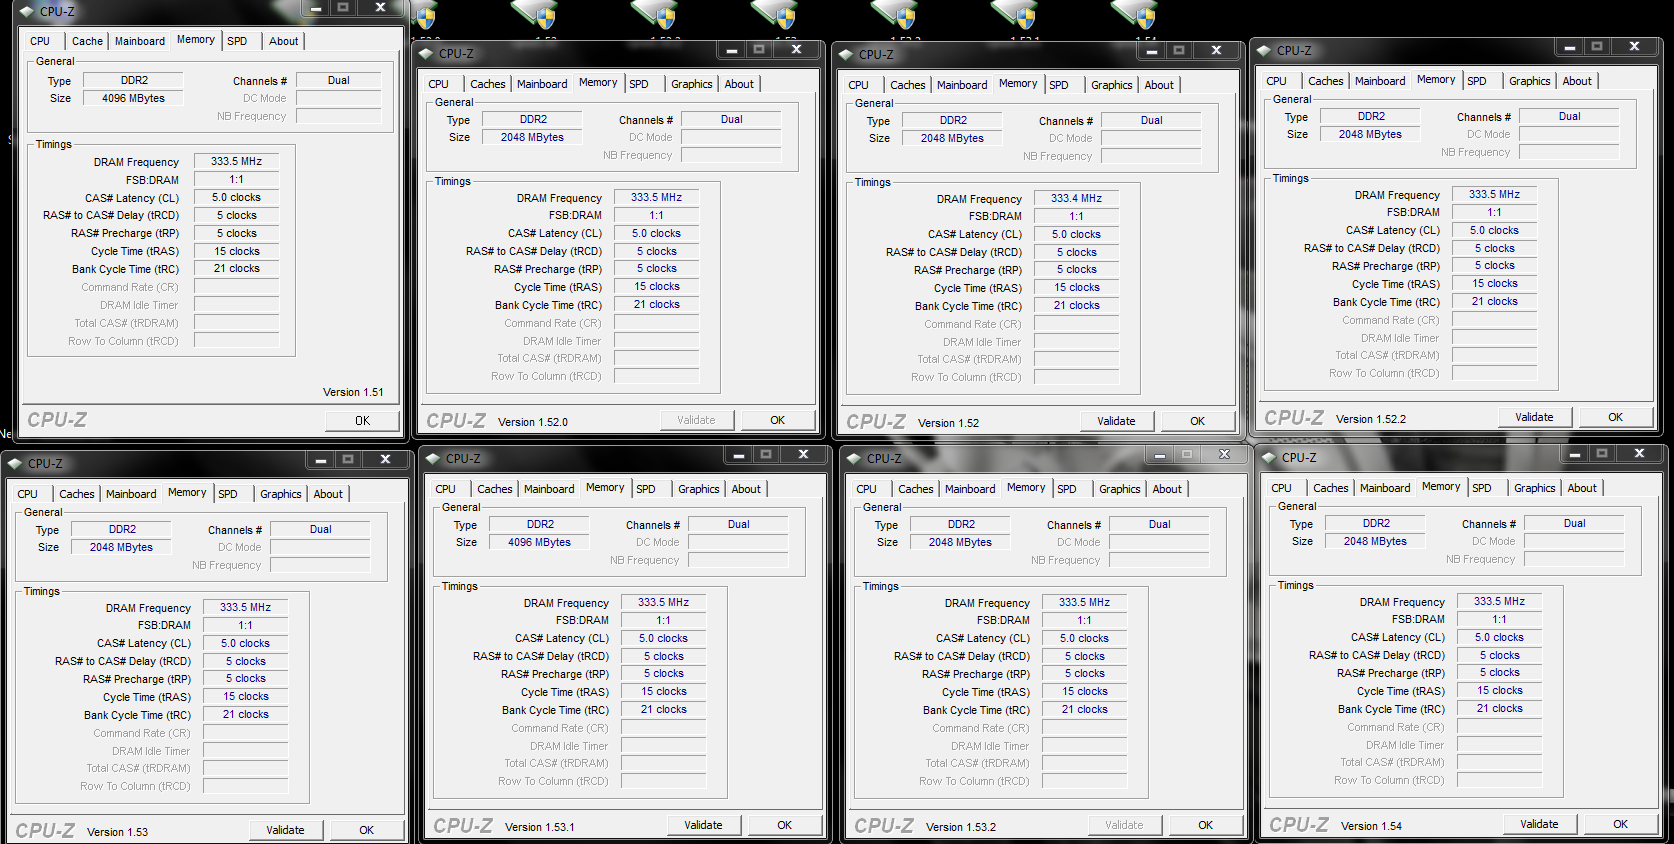1674x844 pixels.
Task: Switch to Graphics tab in Version 1.52.2 window
Action: [x=1530, y=81]
